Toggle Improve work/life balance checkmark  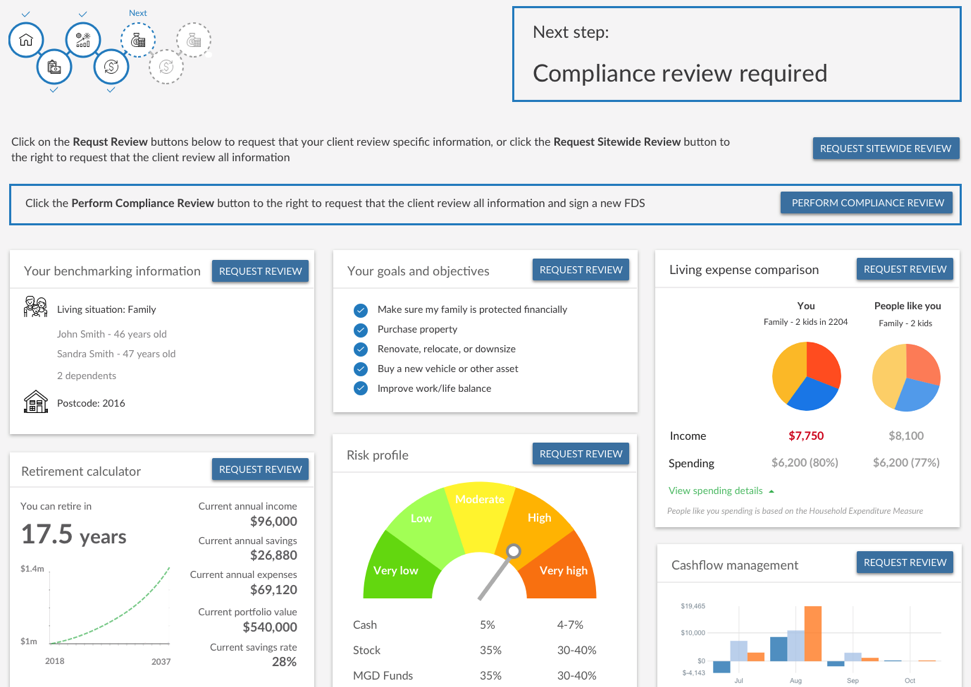tap(360, 388)
